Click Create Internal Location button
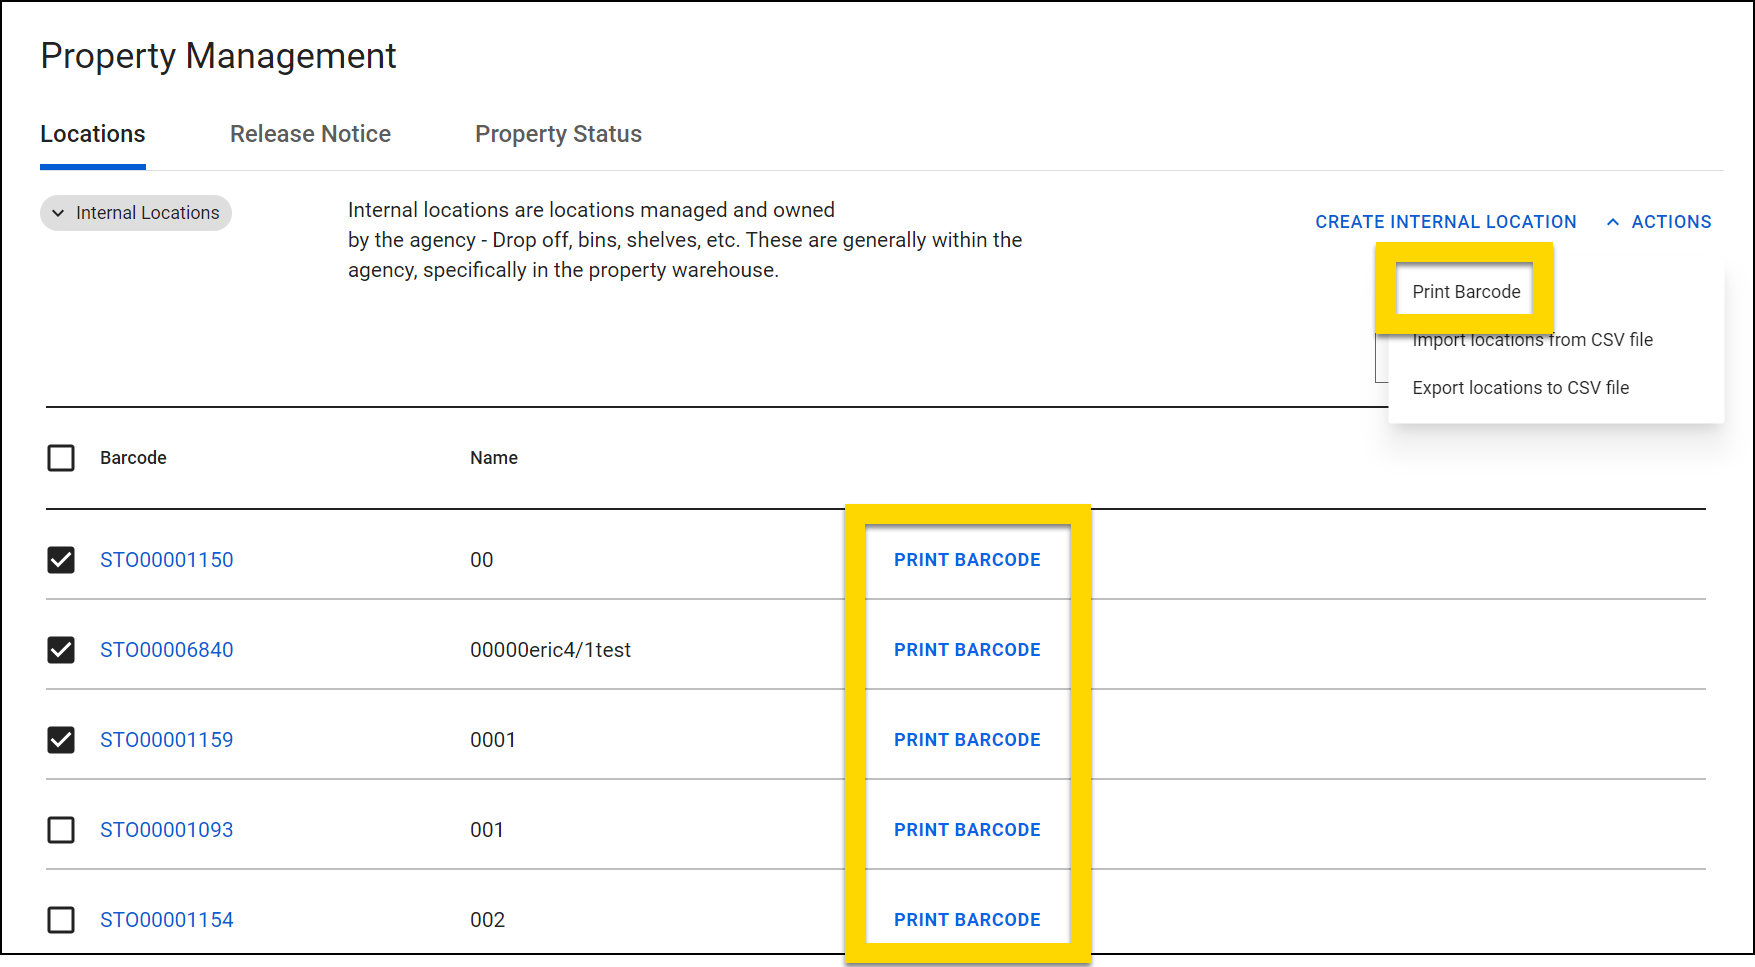Image resolution: width=1755 pixels, height=967 pixels. pyautogui.click(x=1445, y=222)
